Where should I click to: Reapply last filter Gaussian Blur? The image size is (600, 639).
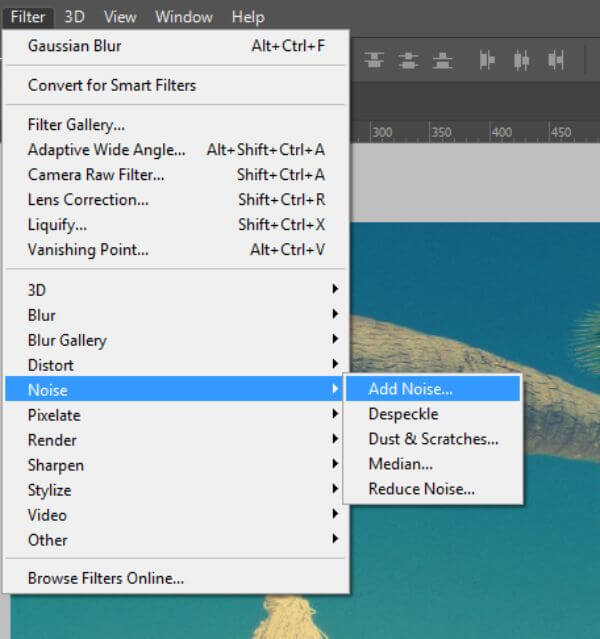click(x=176, y=46)
